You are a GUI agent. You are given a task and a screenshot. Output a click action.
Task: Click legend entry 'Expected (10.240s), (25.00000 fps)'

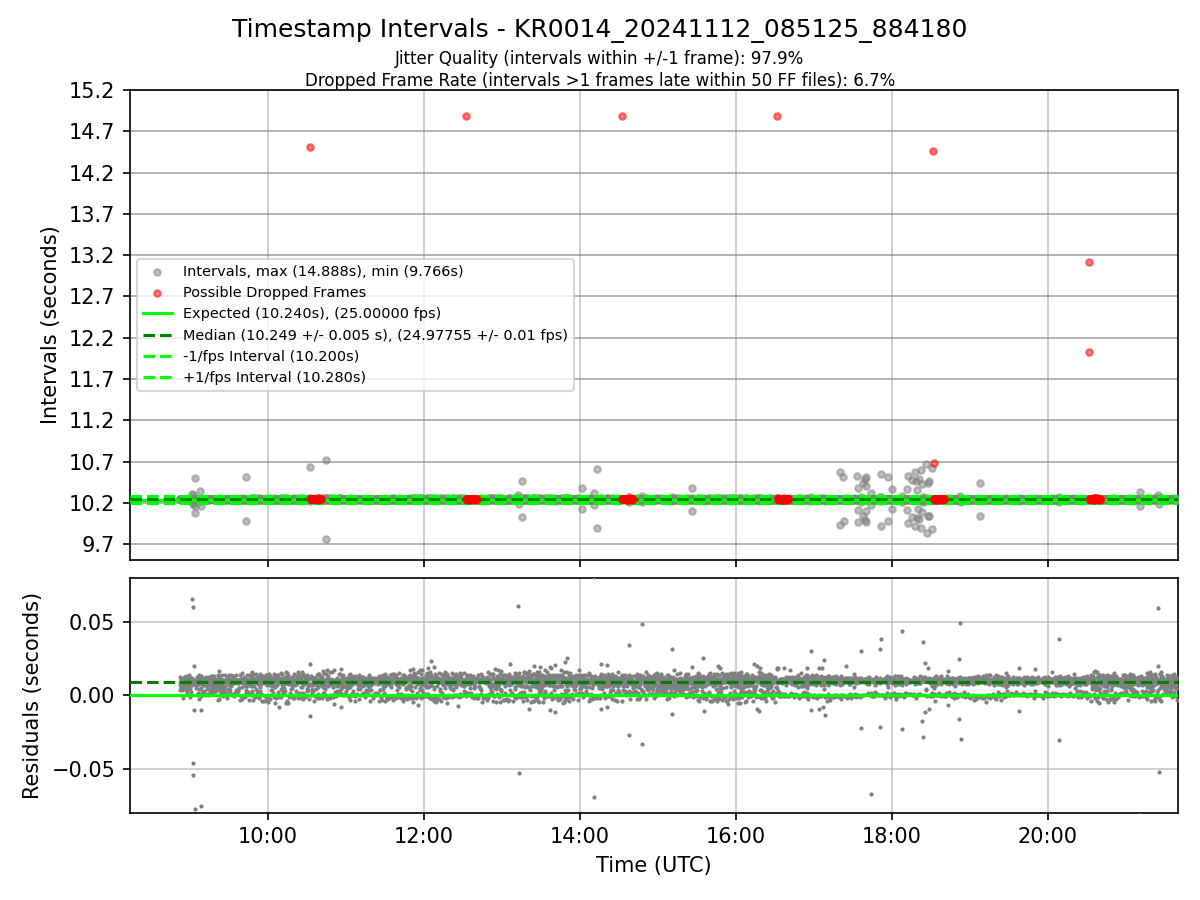(312, 313)
